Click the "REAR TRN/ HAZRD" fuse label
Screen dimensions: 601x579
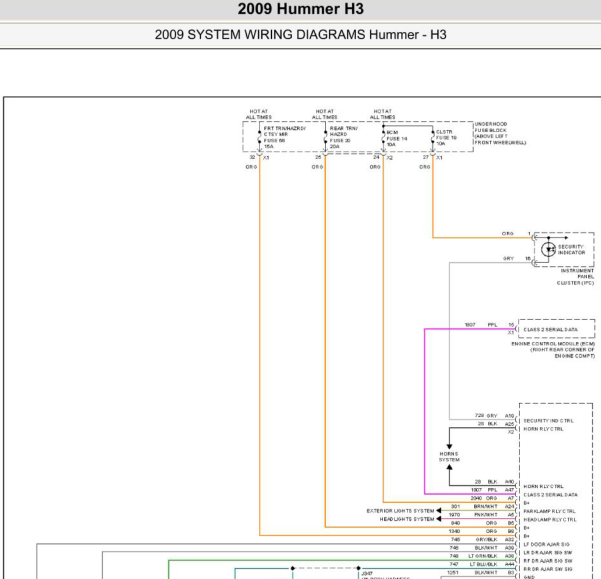pos(343,131)
